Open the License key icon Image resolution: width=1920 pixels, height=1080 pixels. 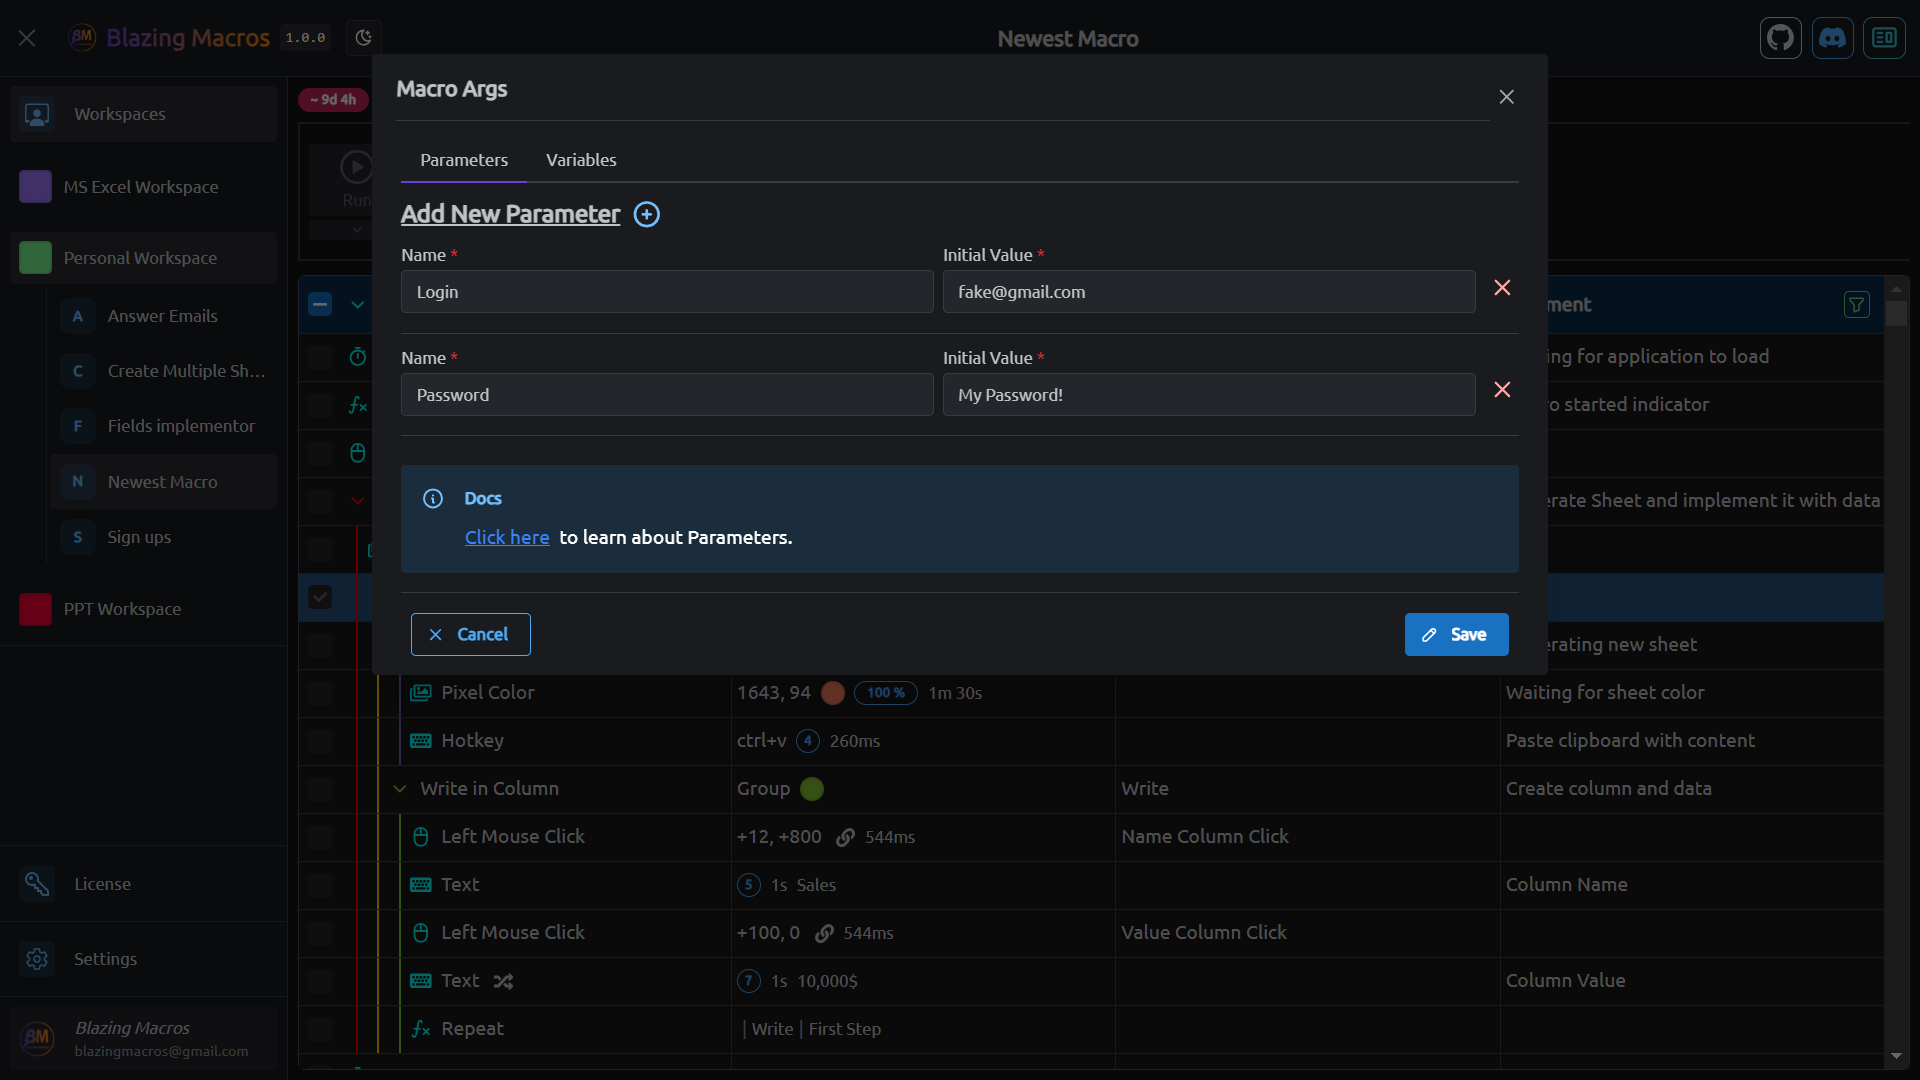(37, 884)
